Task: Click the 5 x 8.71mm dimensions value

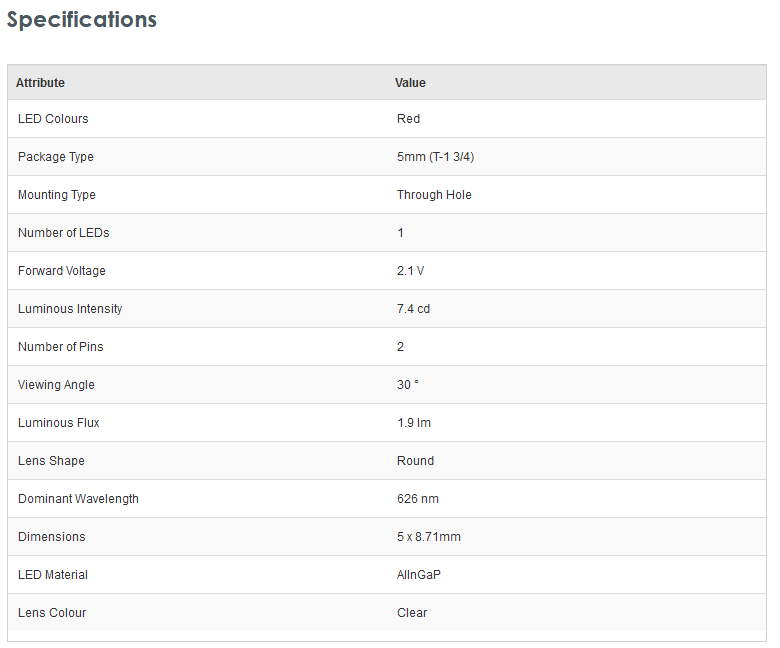Action: tap(429, 537)
